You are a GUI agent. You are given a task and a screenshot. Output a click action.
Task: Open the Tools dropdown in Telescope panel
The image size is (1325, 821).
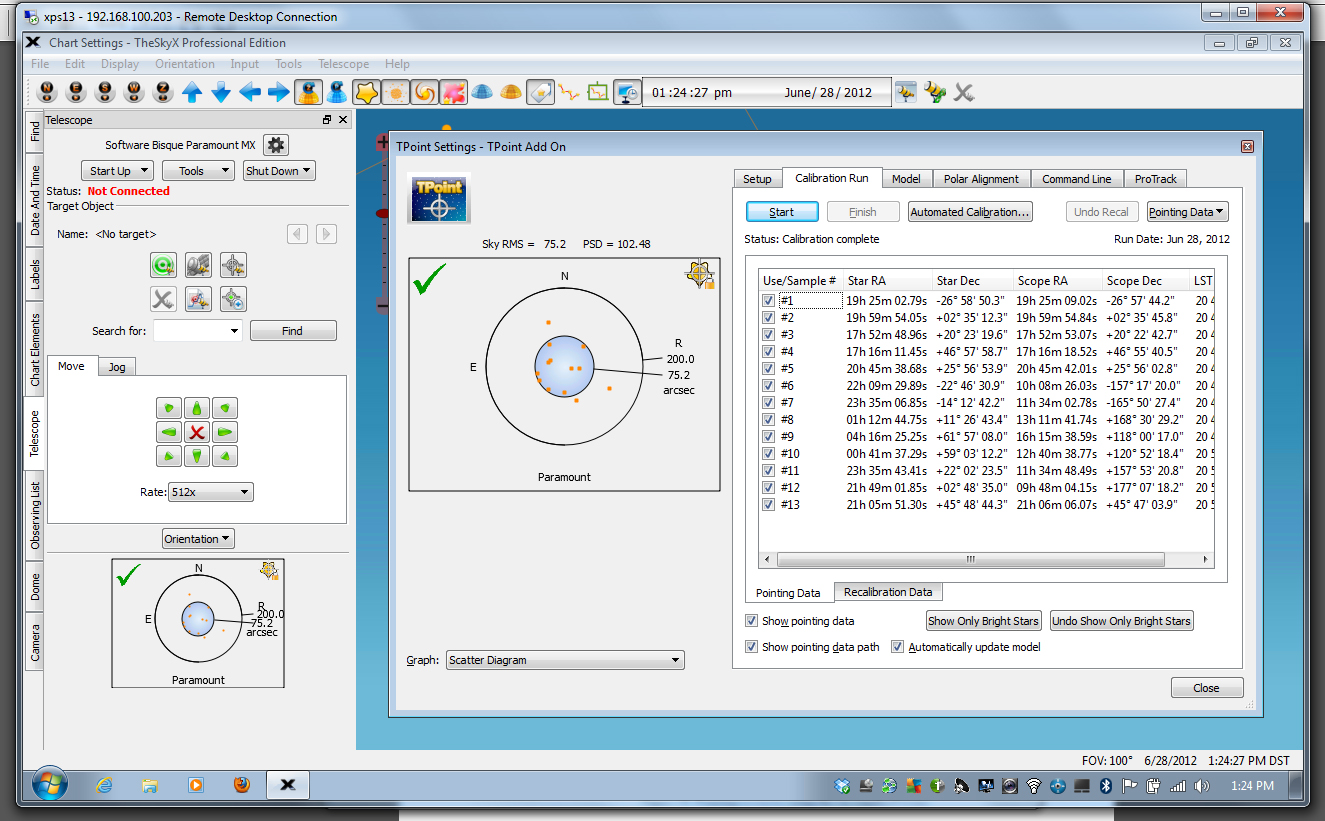[x=198, y=171]
